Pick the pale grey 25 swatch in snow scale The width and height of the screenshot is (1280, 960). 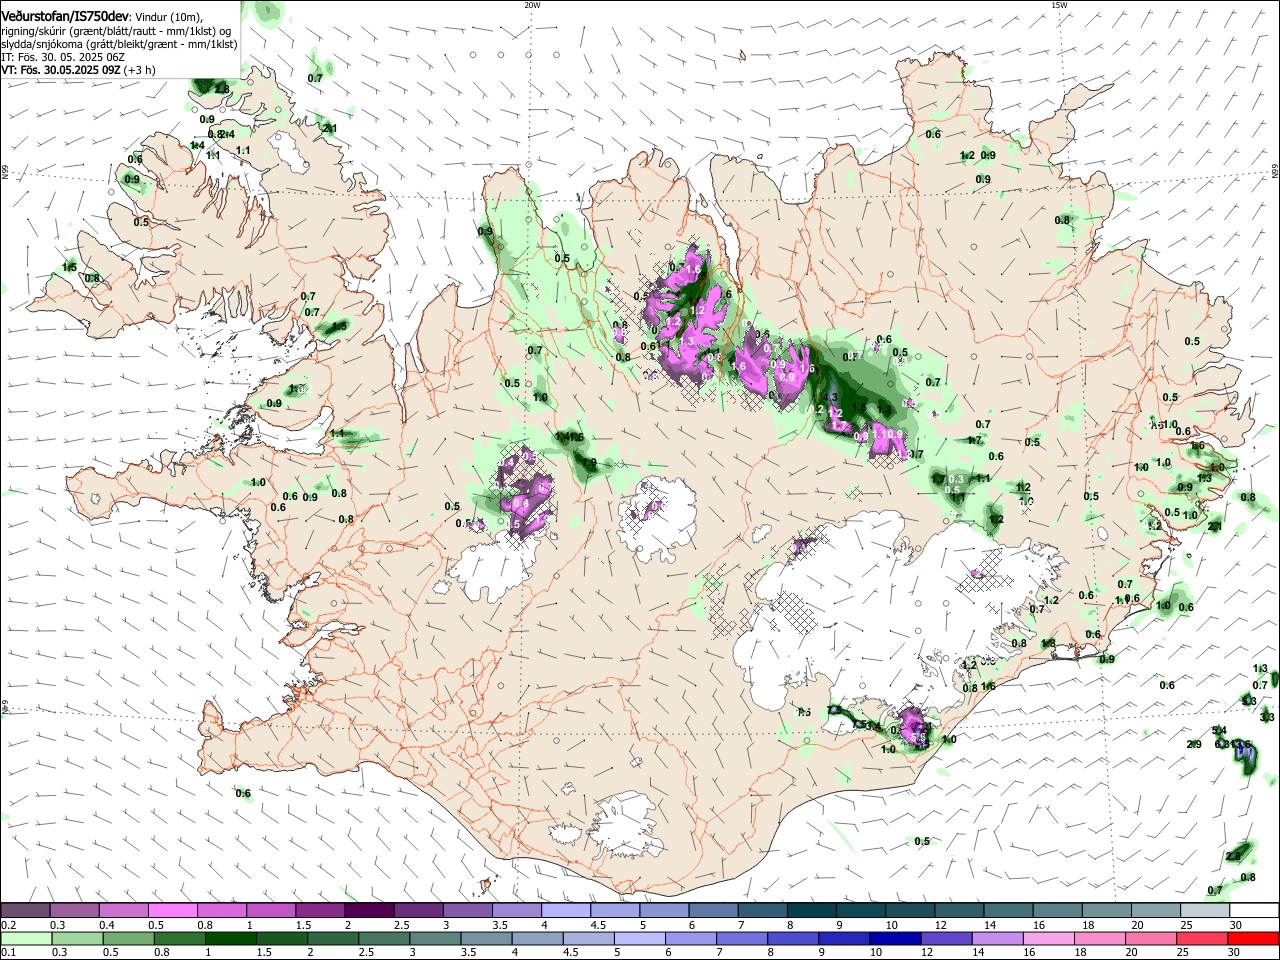(x=1206, y=910)
